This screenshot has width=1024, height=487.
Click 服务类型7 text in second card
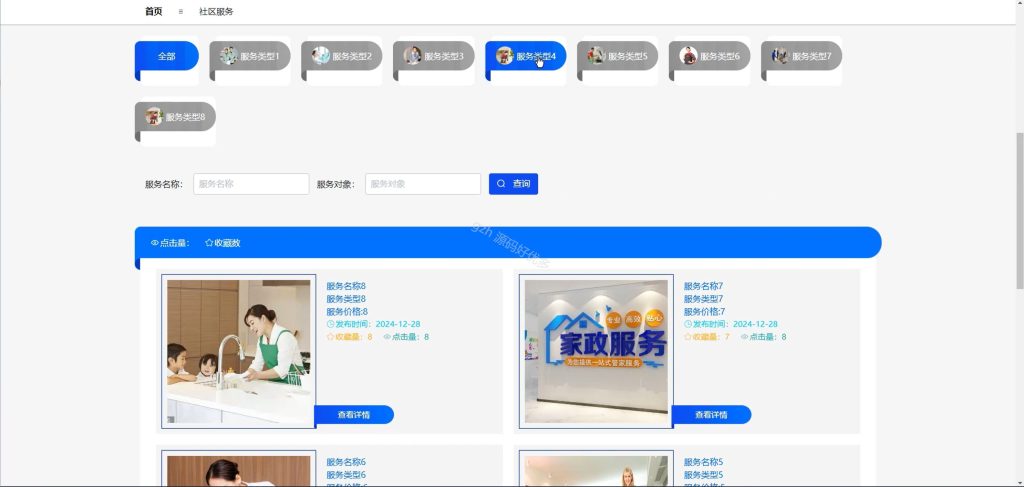click(x=703, y=299)
